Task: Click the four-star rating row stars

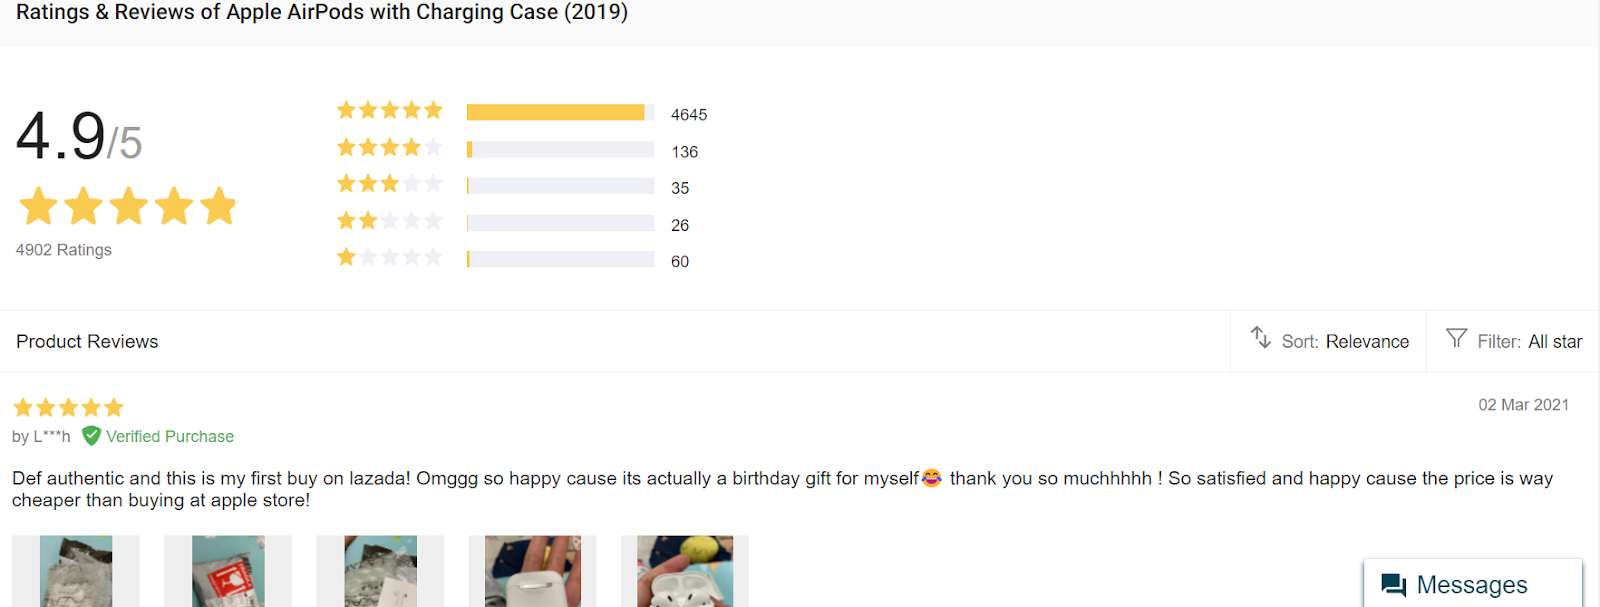Action: [x=389, y=148]
